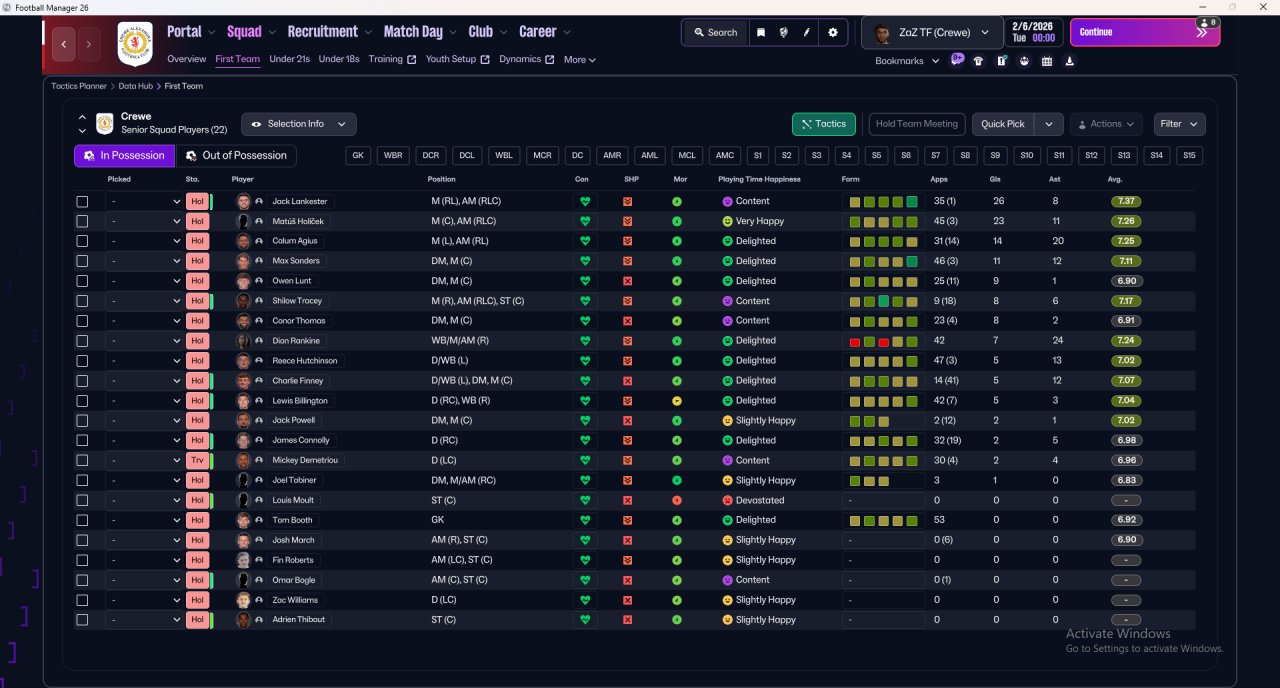
Task: Open the calendar icon in bookmarks bar
Action: click(x=1047, y=61)
